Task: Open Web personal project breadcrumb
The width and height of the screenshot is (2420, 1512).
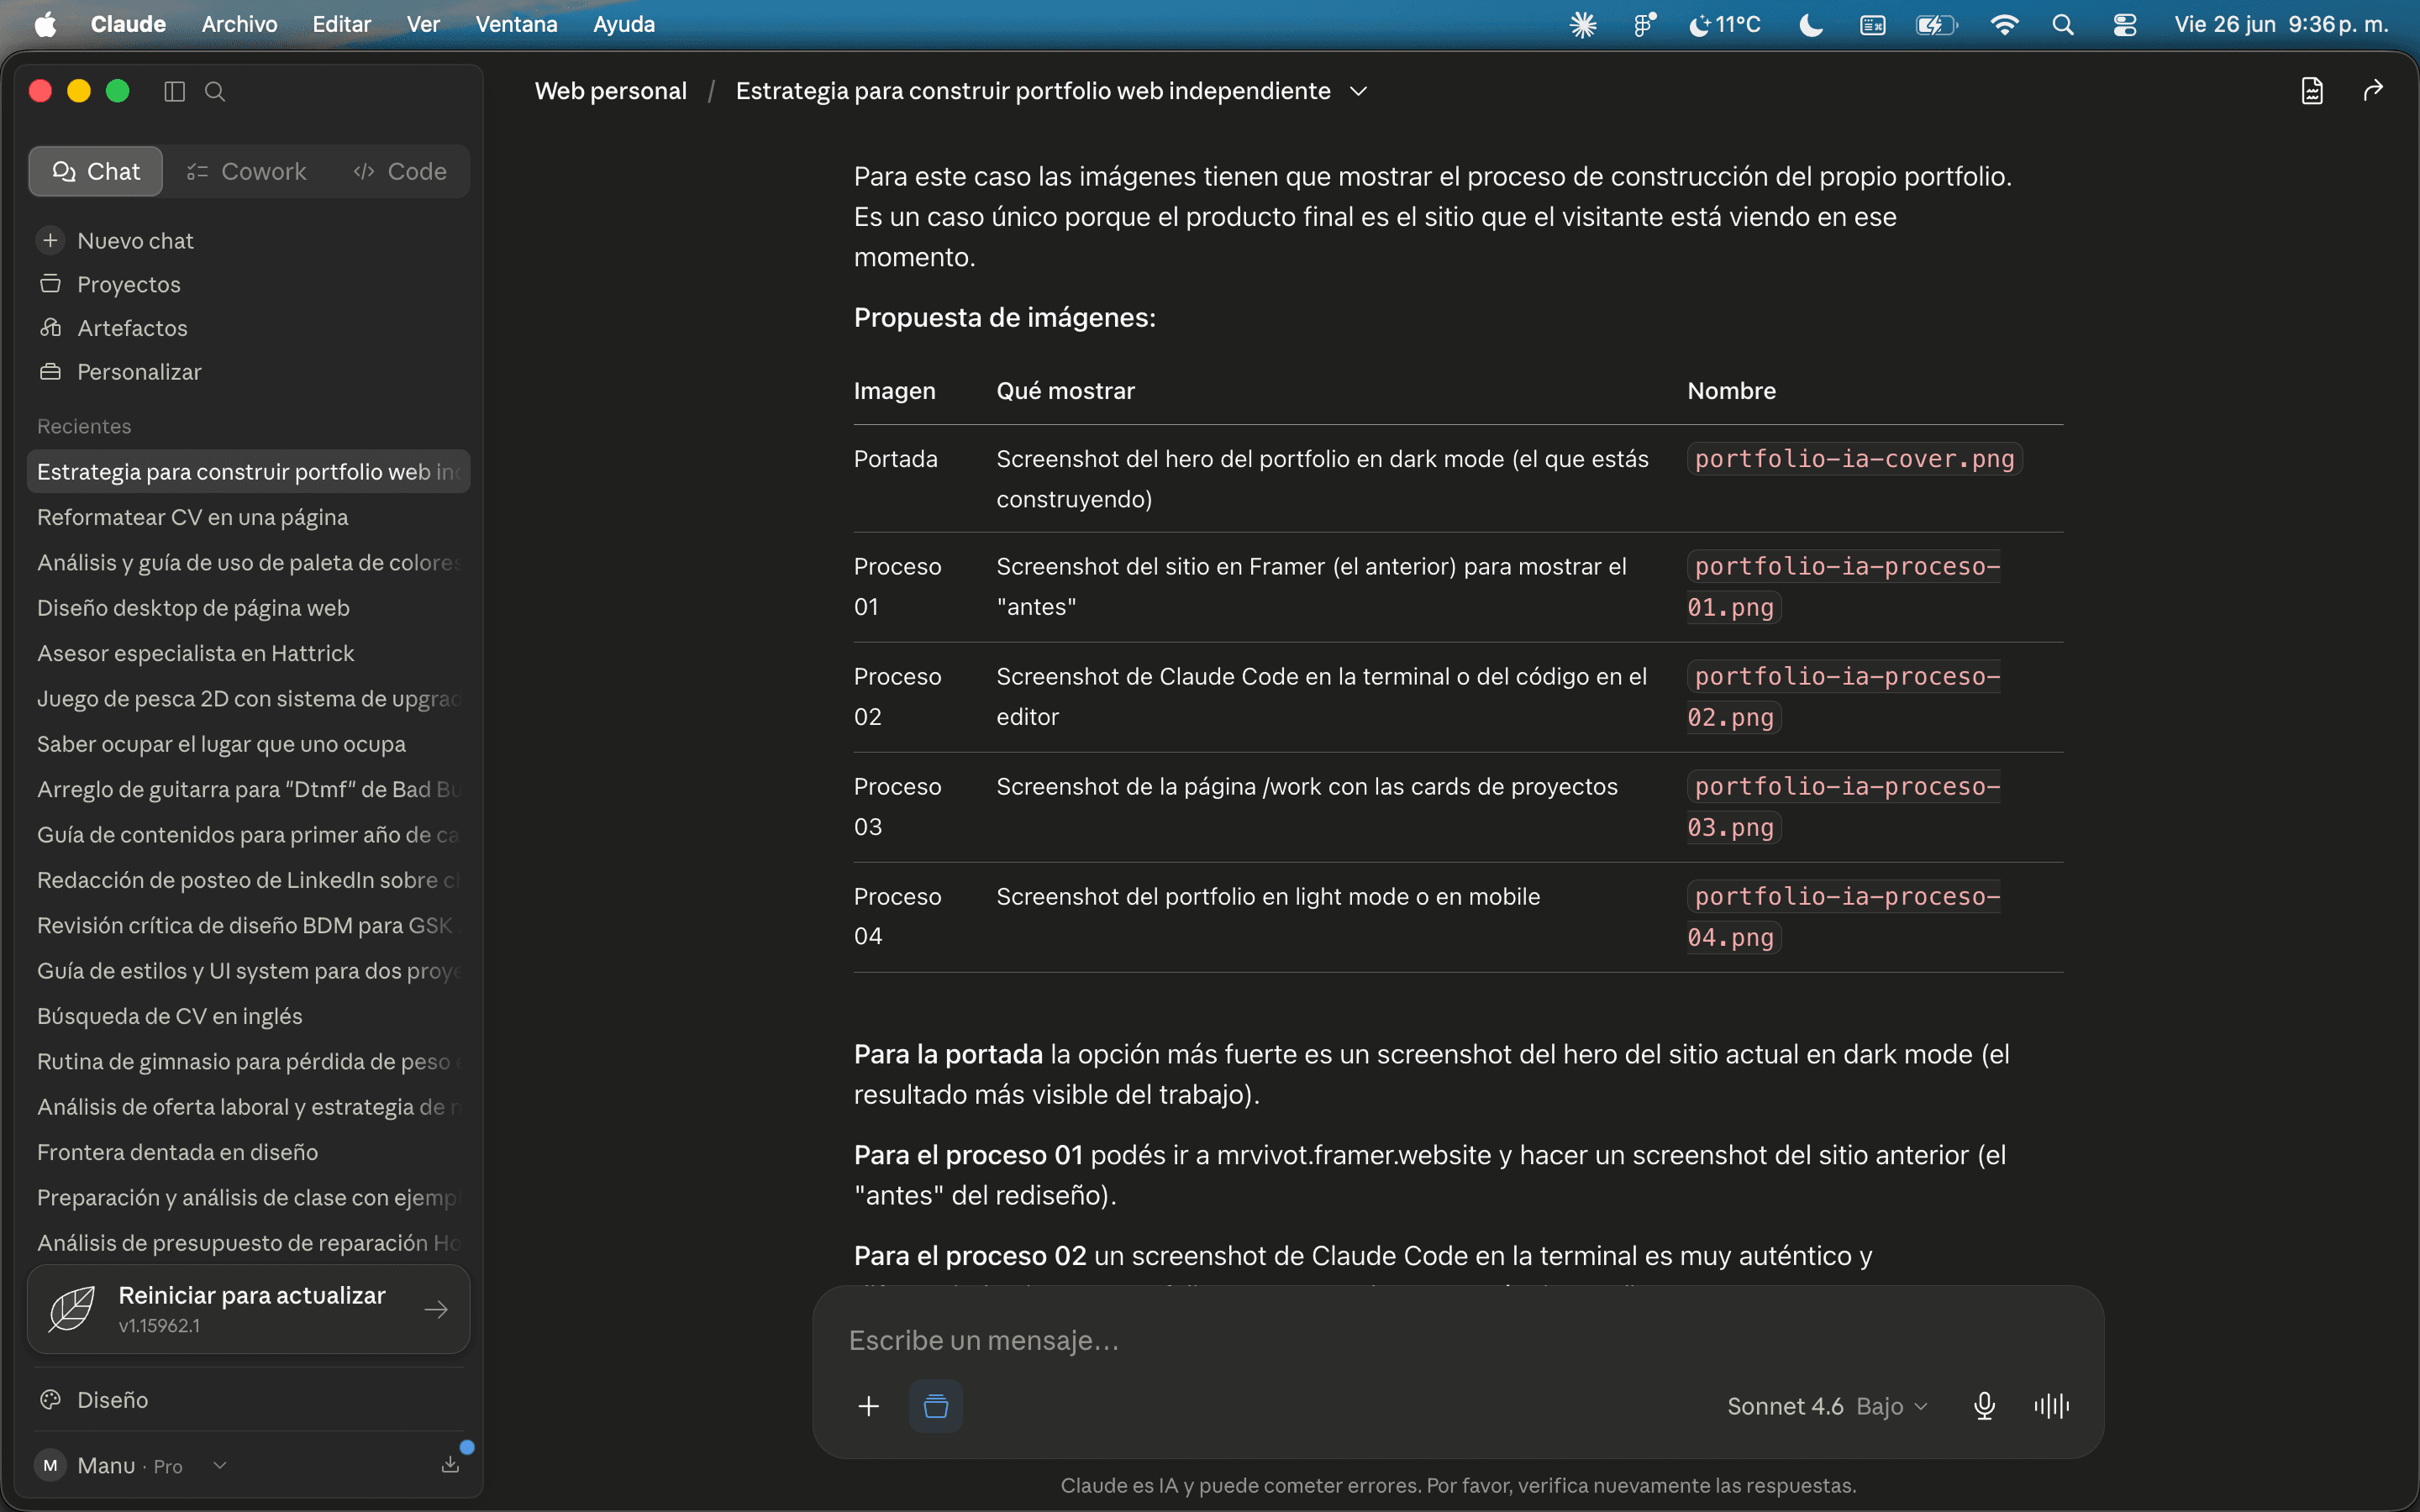Action: [x=610, y=91]
